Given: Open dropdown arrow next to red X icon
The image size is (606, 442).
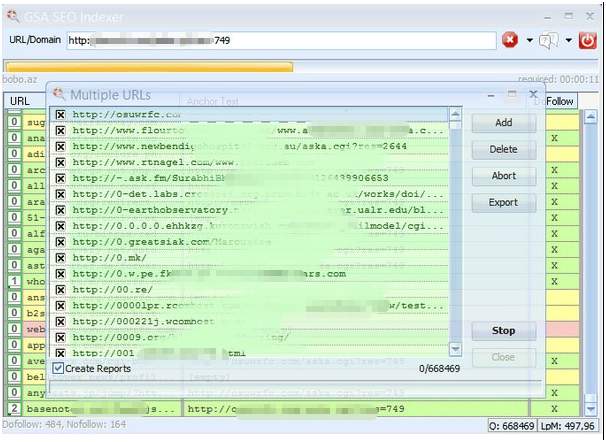Looking at the screenshot, I should click(x=529, y=41).
